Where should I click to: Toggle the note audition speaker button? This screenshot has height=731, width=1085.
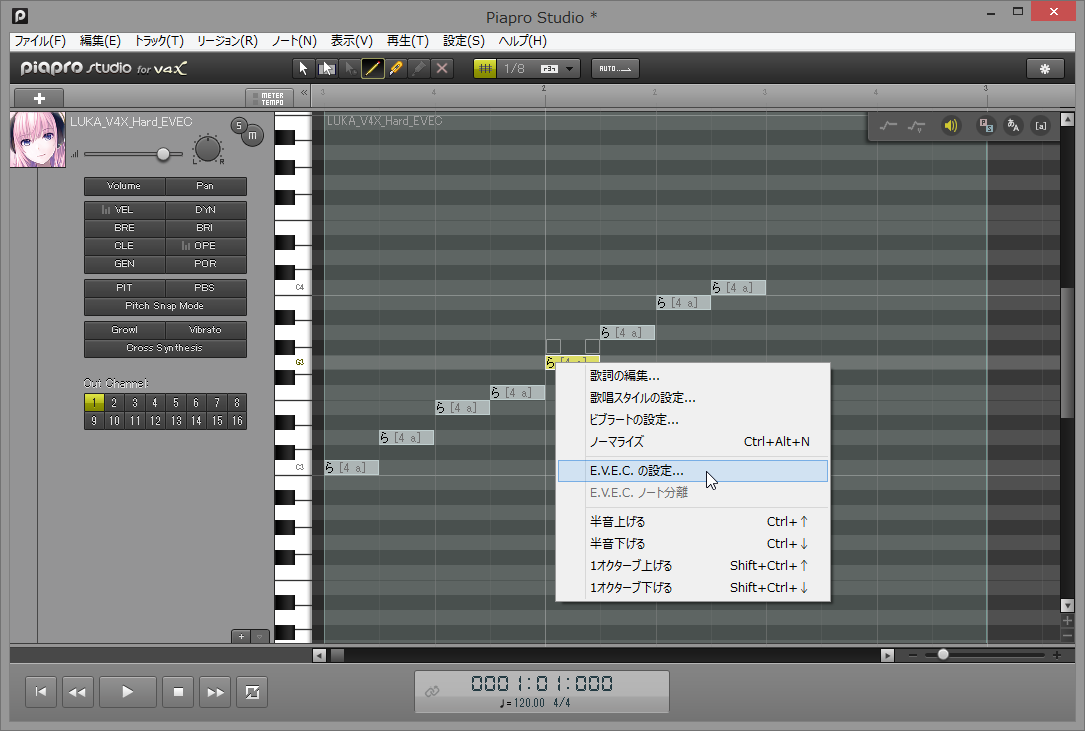point(951,125)
